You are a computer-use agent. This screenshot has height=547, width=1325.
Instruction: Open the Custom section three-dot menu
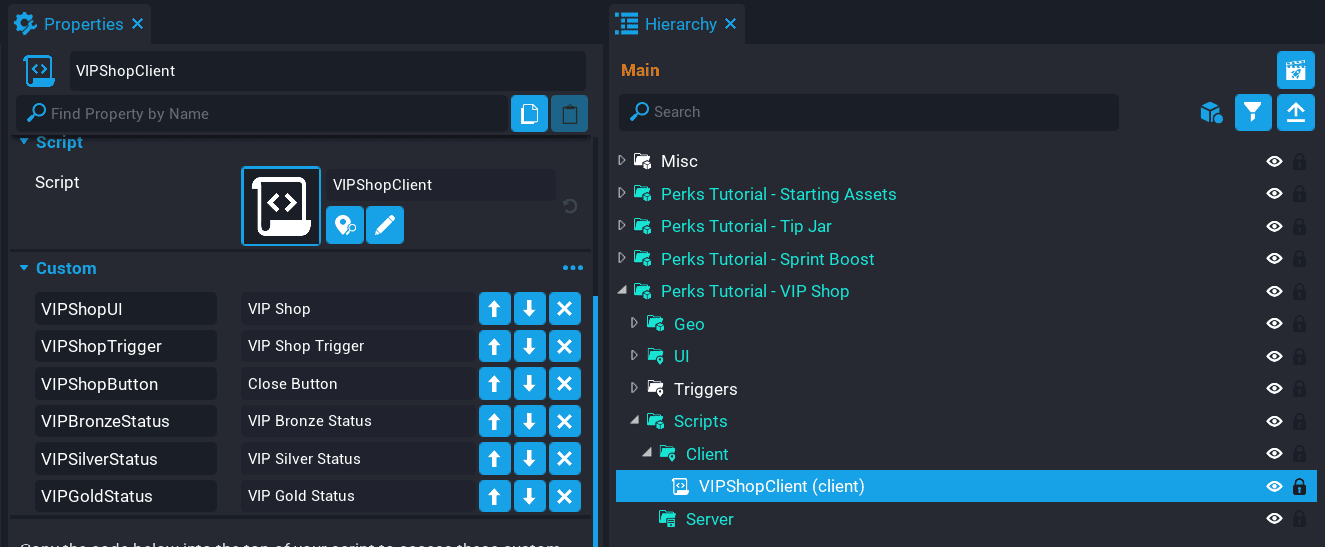click(x=572, y=268)
